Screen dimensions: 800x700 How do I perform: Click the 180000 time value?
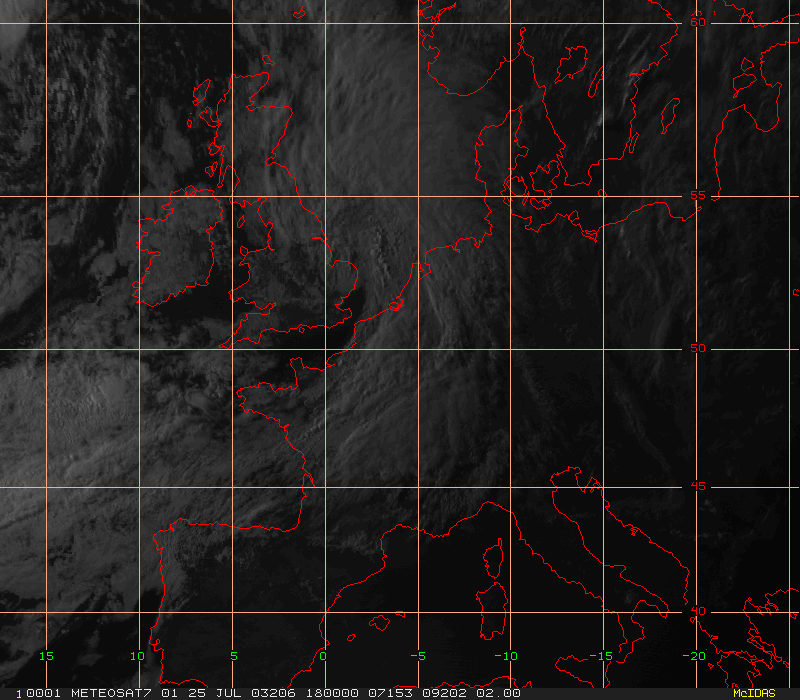pyautogui.click(x=332, y=693)
